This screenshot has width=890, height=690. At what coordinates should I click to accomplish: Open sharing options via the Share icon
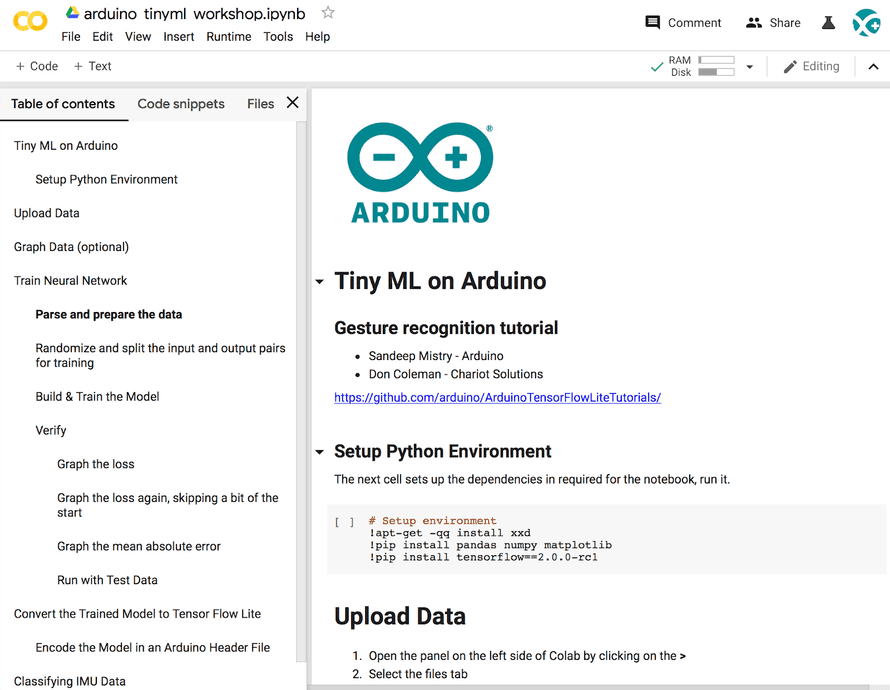point(773,22)
